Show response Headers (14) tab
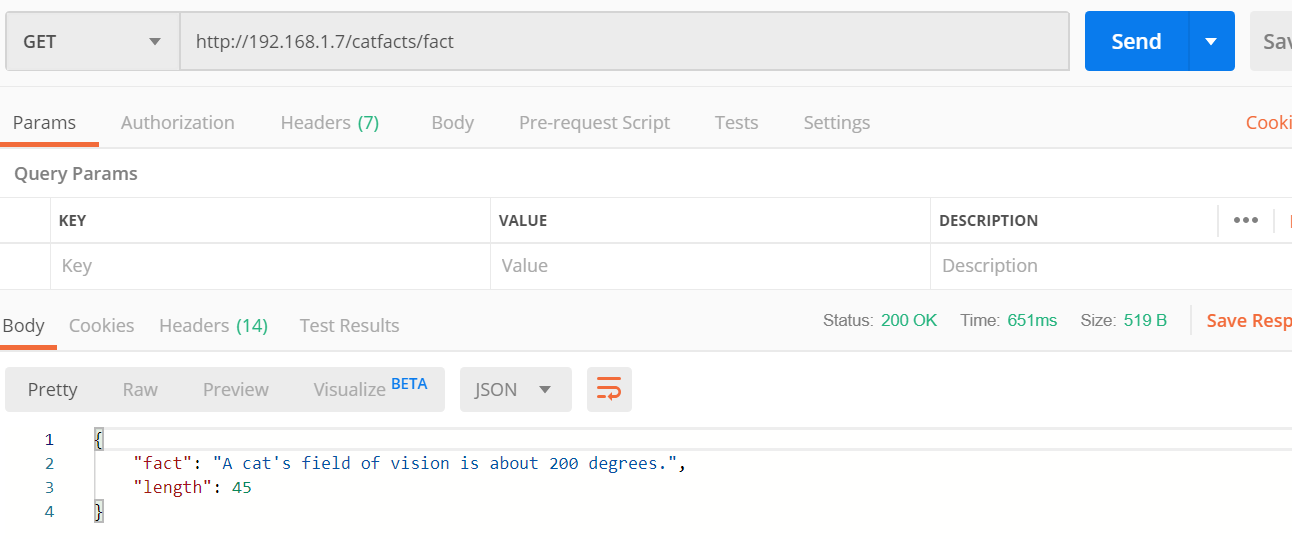 [x=213, y=326]
